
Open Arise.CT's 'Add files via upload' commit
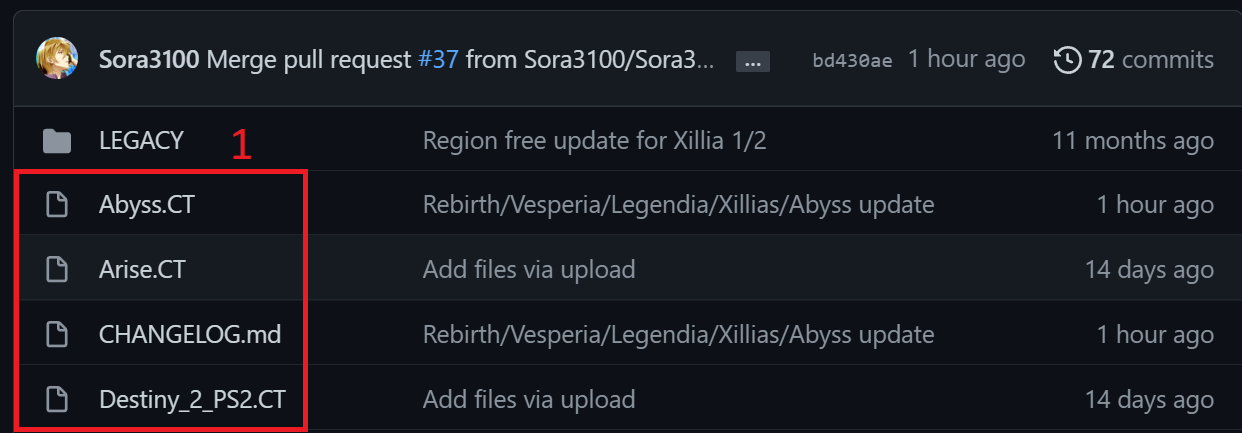(x=529, y=269)
